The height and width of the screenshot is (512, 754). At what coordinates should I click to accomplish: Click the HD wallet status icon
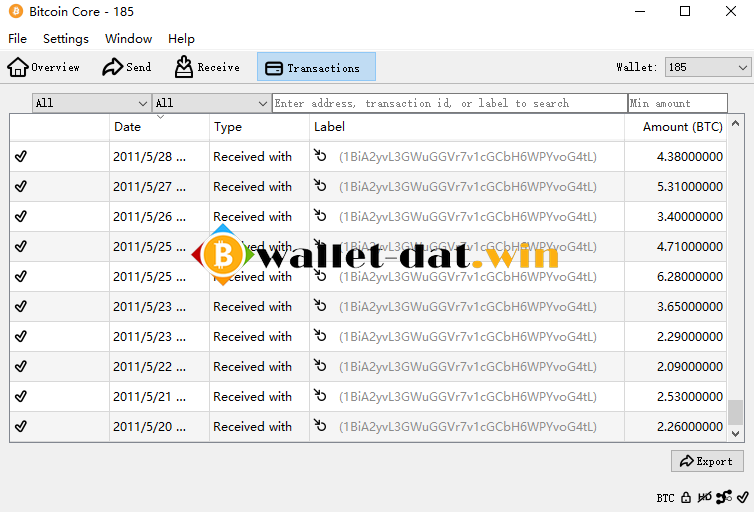704,497
